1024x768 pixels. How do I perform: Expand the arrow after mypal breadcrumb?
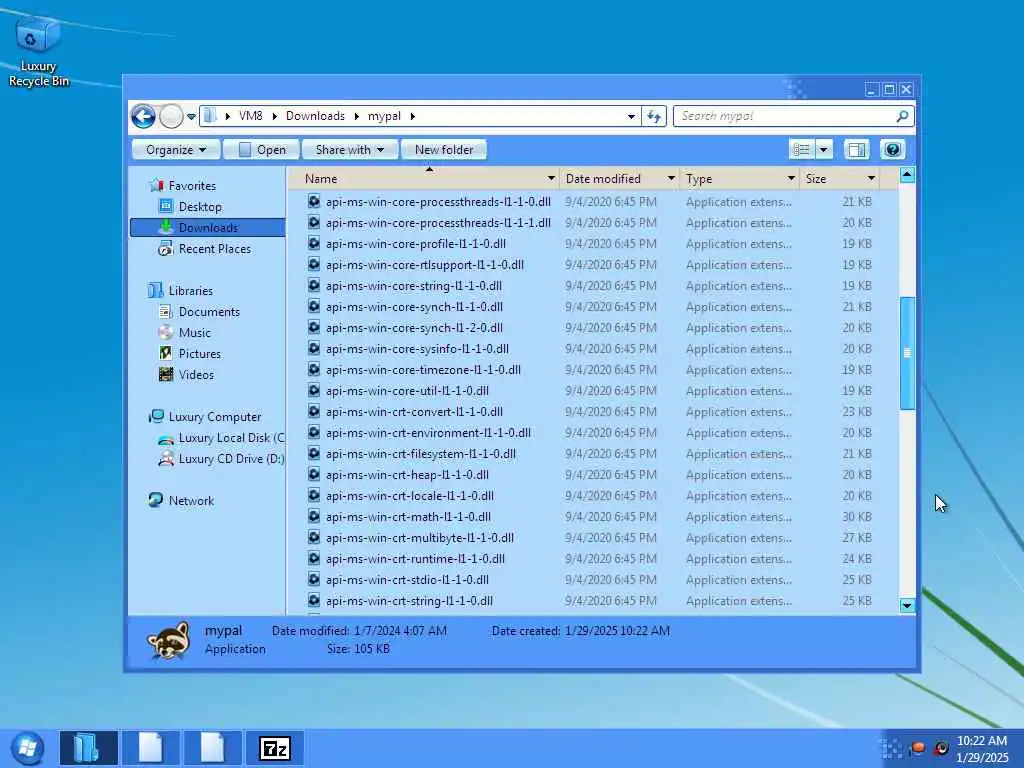tap(413, 116)
